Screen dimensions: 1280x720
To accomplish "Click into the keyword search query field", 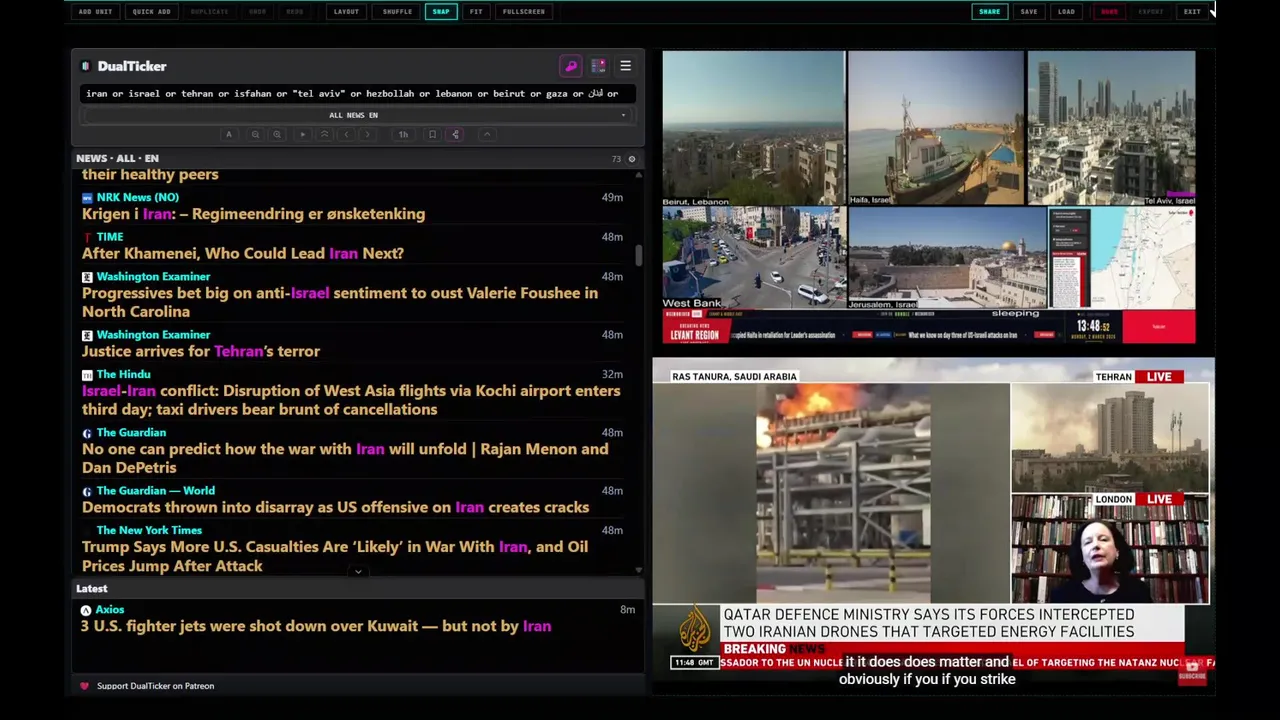I will pos(357,93).
